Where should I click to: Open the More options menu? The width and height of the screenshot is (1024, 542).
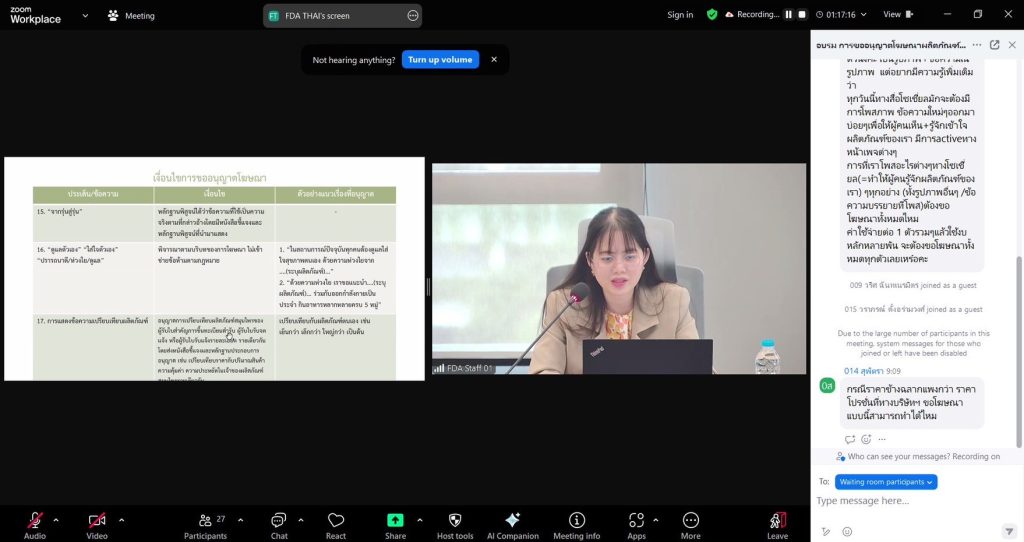tap(690, 523)
